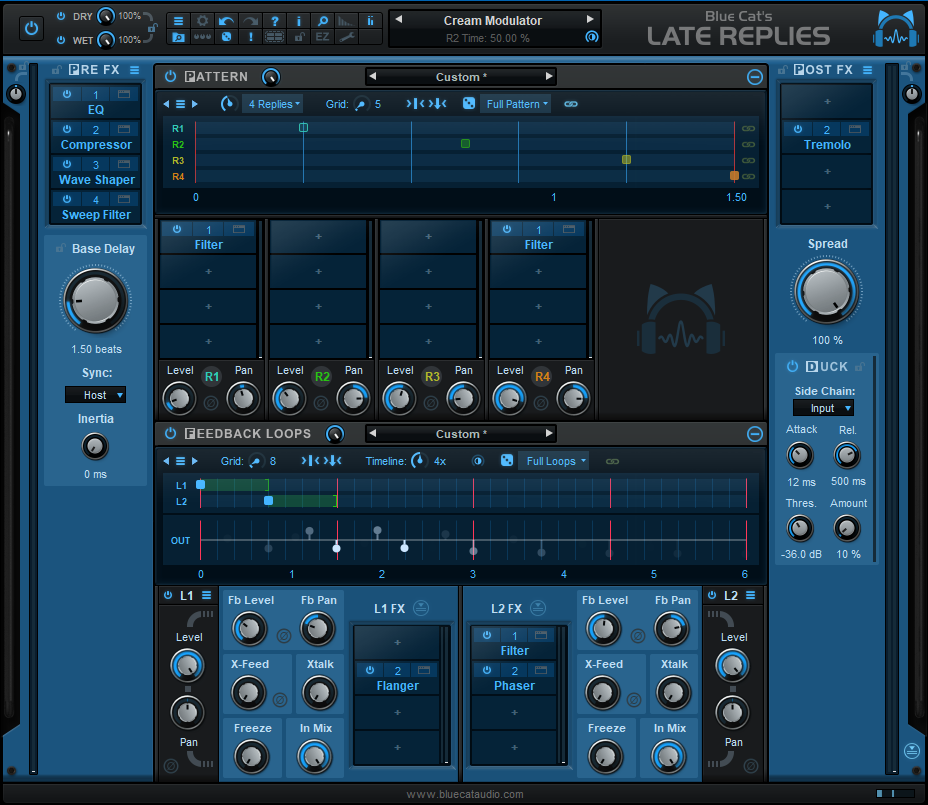Select the R2 green marker in pattern grid
This screenshot has height=805, width=928.
pyautogui.click(x=465, y=143)
